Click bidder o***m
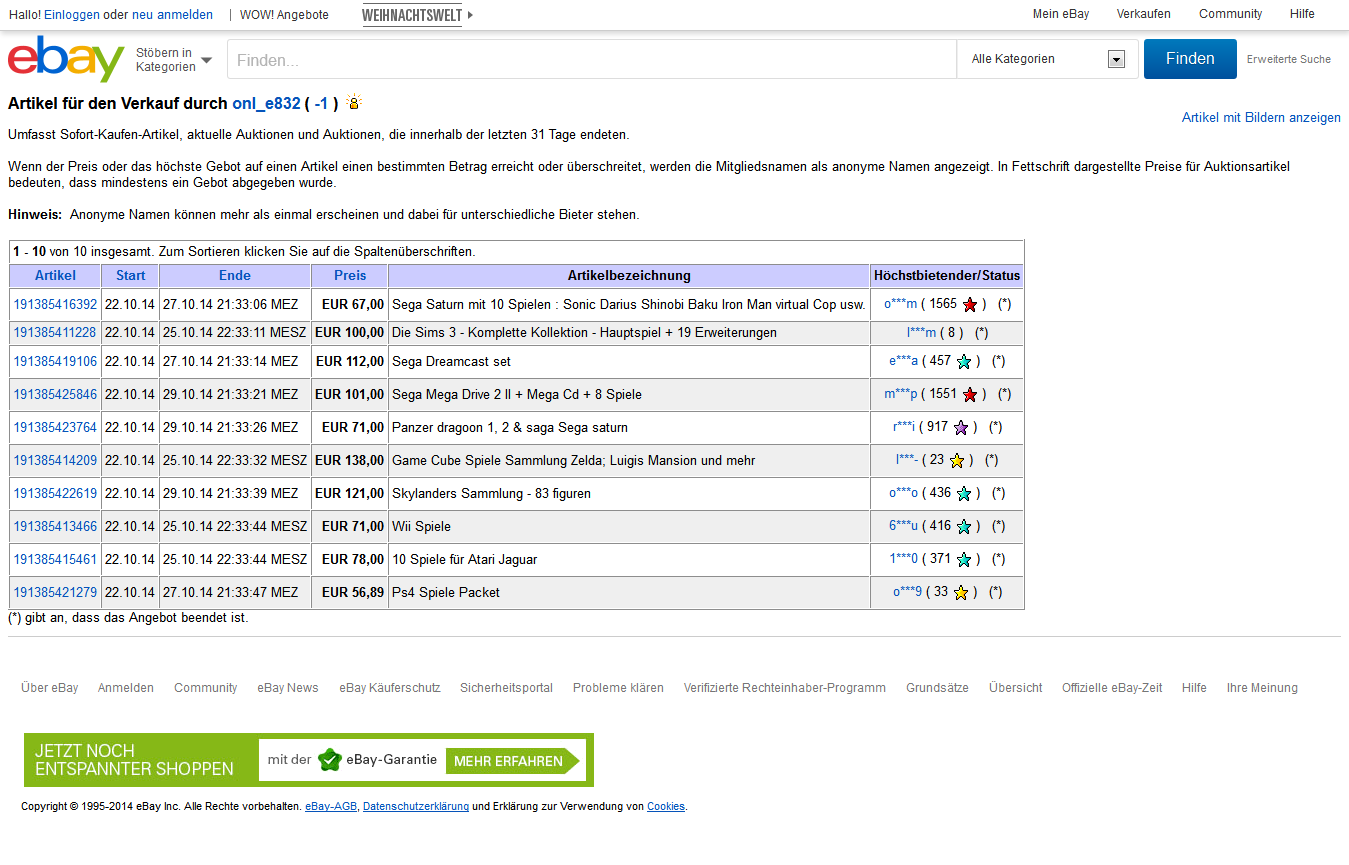 (900, 304)
